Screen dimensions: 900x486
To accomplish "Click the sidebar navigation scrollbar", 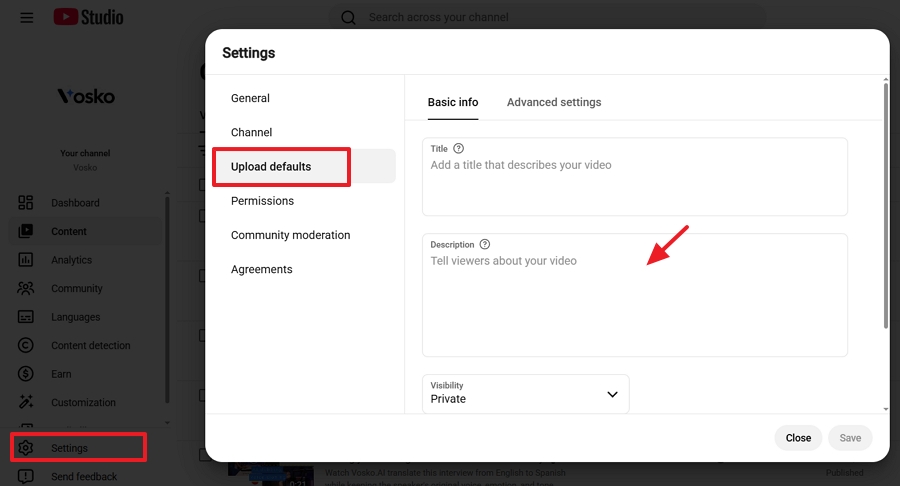I will tap(167, 300).
